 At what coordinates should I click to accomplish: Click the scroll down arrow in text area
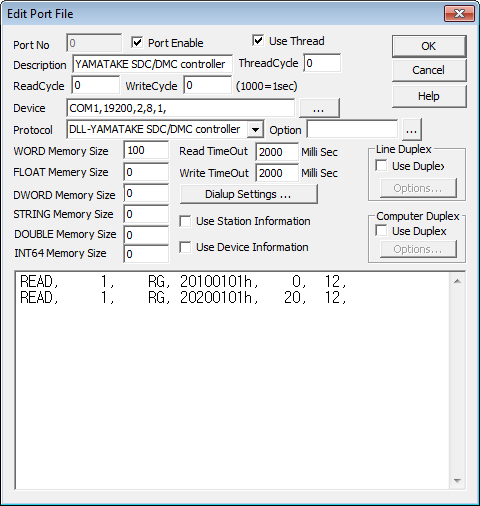457,481
